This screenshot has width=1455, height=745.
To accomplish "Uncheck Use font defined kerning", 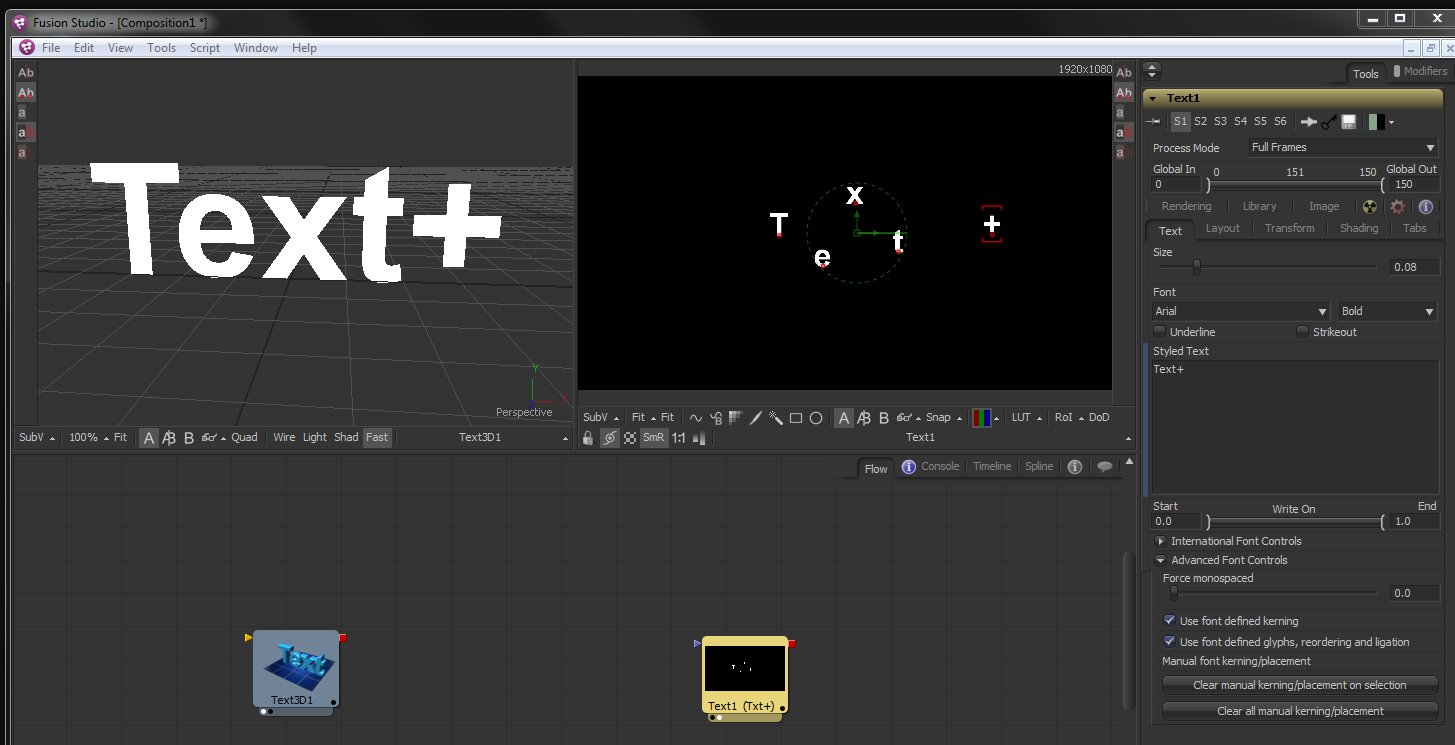I will click(1169, 621).
